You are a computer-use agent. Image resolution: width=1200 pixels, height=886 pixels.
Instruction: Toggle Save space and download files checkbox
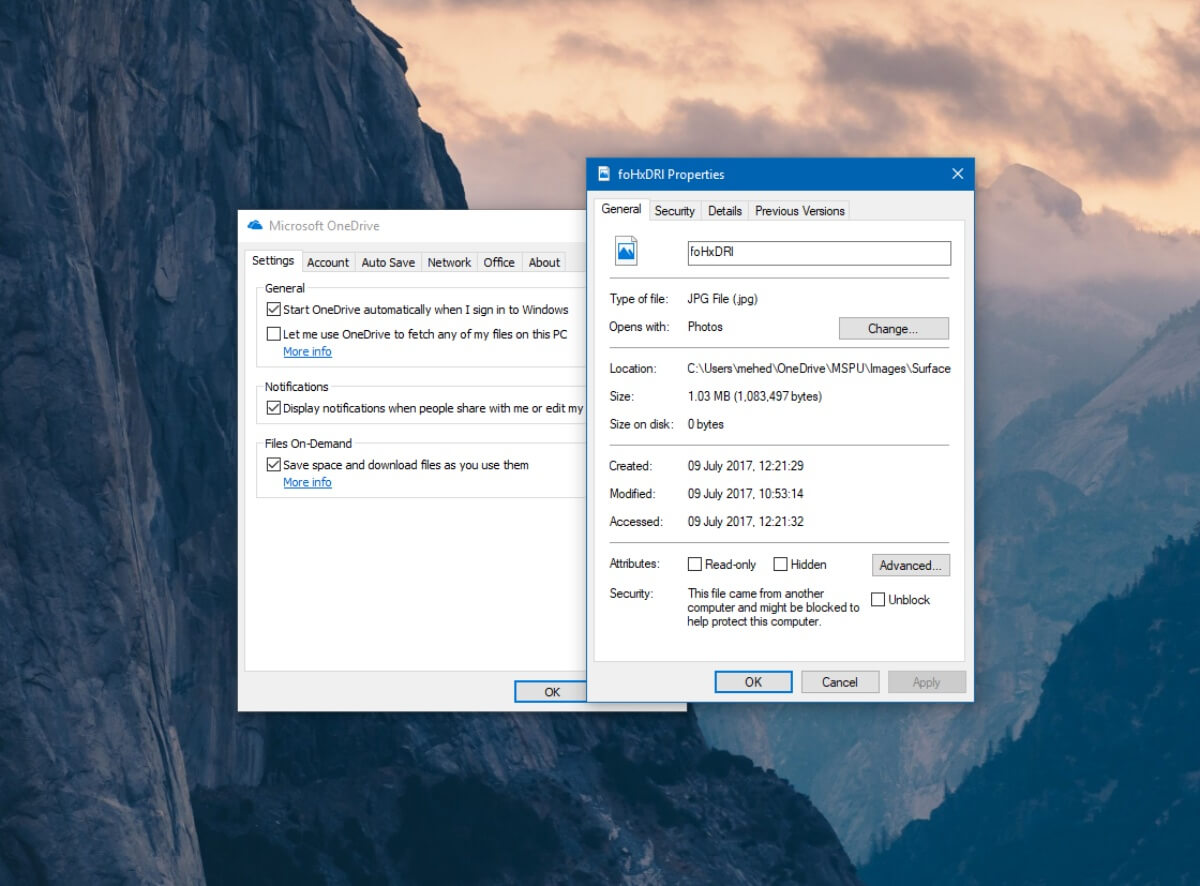tap(273, 465)
